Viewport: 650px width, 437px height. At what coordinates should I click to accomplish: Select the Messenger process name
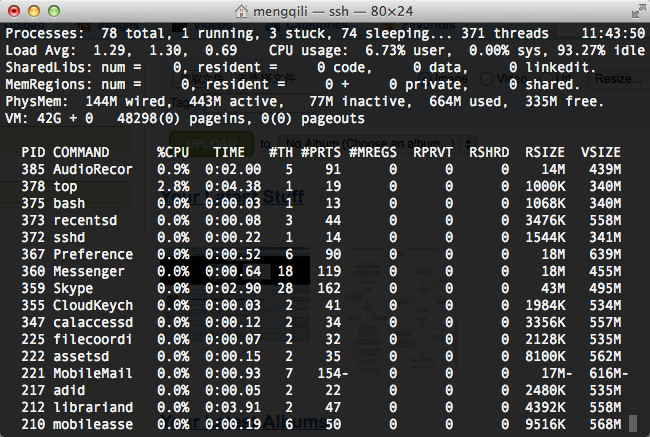[x=89, y=271]
